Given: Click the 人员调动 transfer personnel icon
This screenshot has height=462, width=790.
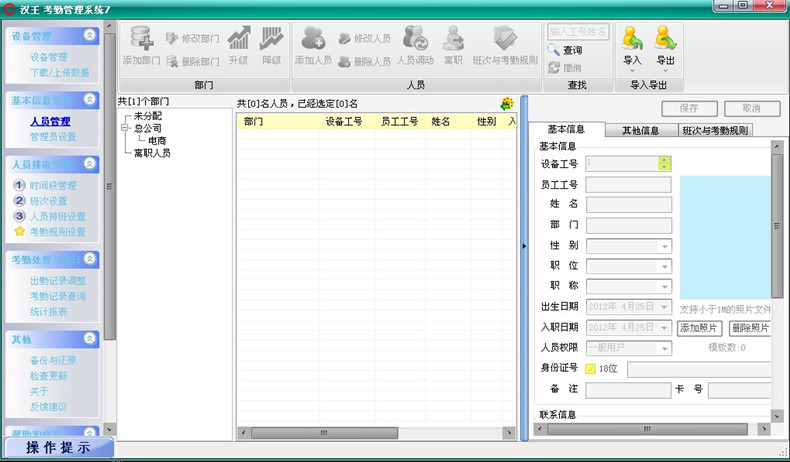Looking at the screenshot, I should [415, 38].
